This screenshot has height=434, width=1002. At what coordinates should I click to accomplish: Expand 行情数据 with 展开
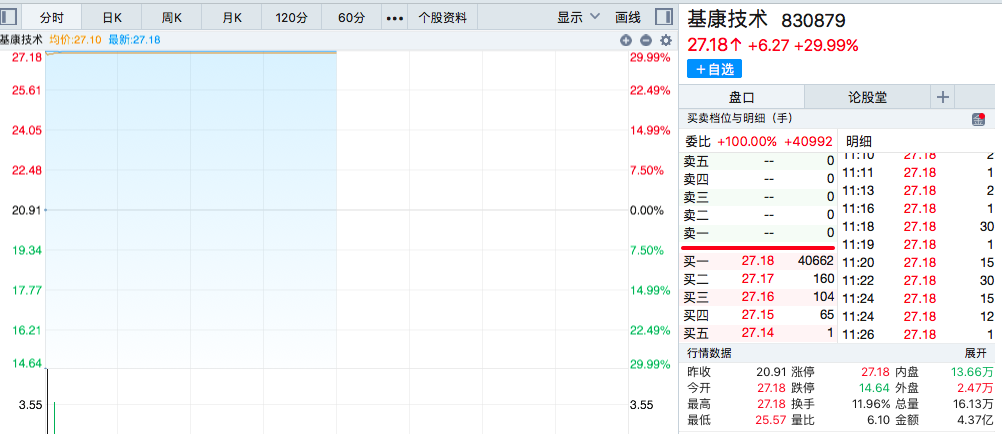coord(976,353)
